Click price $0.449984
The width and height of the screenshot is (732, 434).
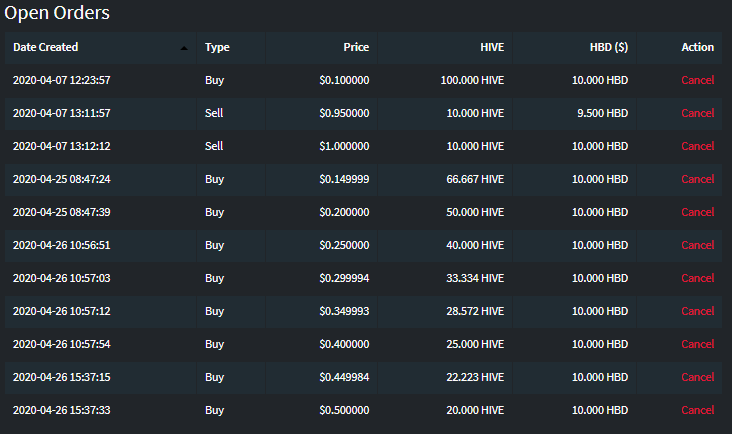coord(344,377)
